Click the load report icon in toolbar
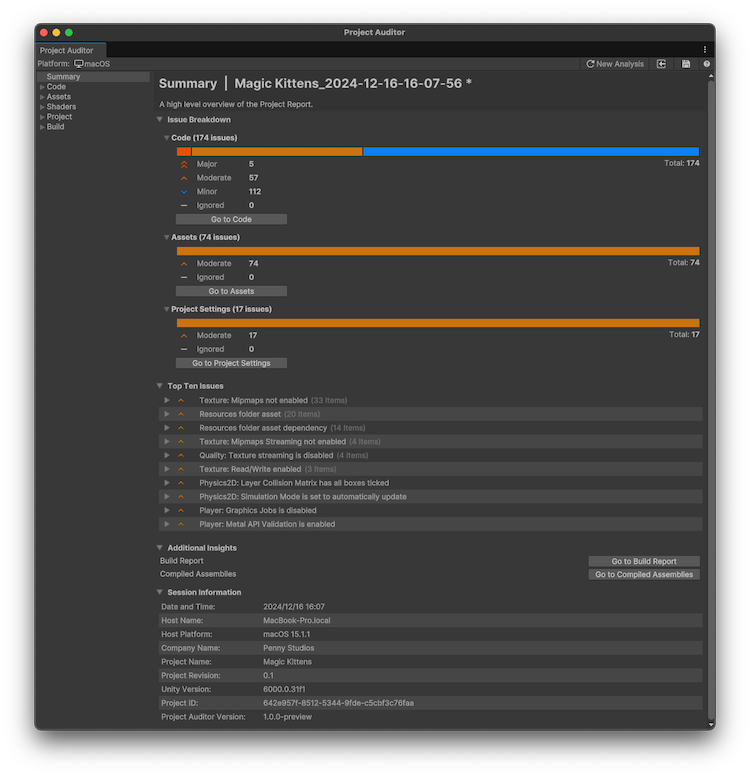 coord(661,64)
